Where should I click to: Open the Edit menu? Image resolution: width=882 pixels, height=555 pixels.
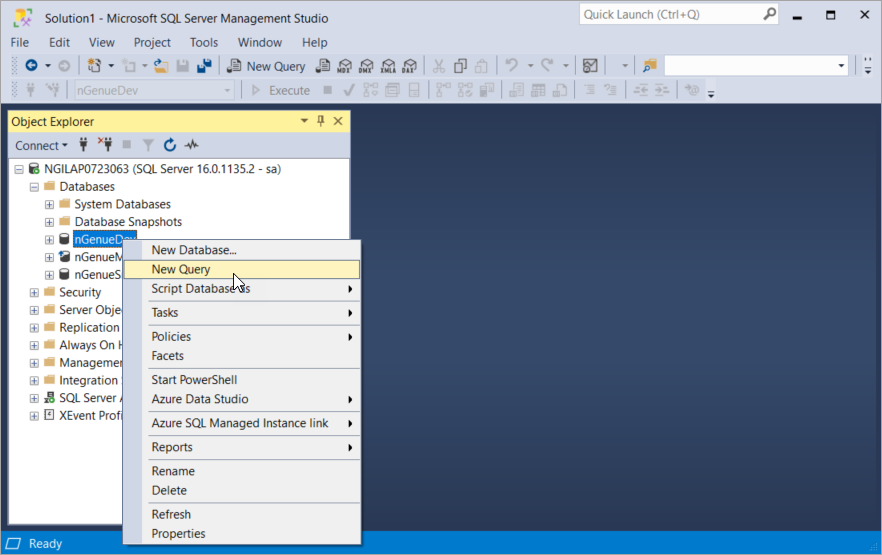tap(59, 42)
